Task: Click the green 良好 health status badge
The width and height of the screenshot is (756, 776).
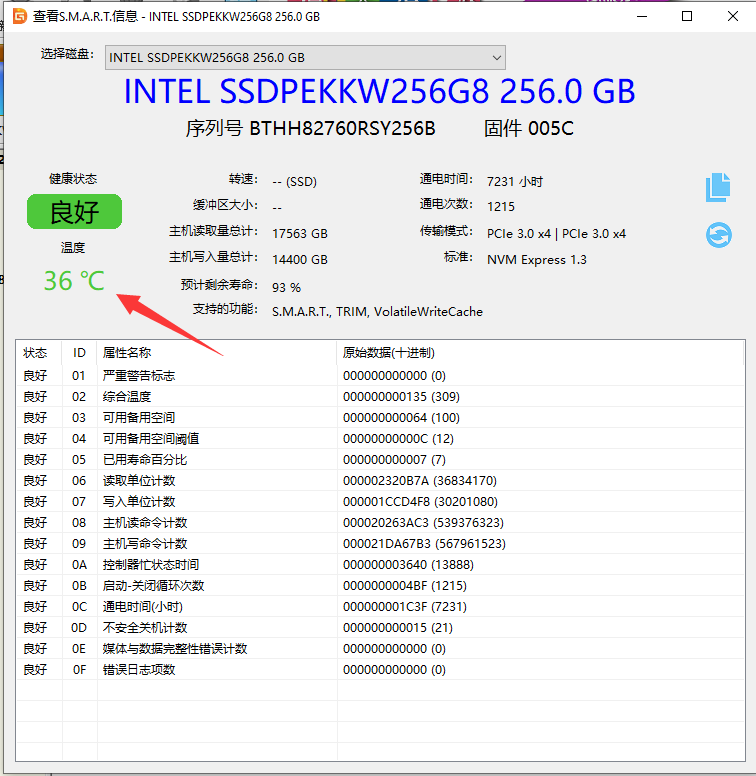Action: [x=74, y=212]
